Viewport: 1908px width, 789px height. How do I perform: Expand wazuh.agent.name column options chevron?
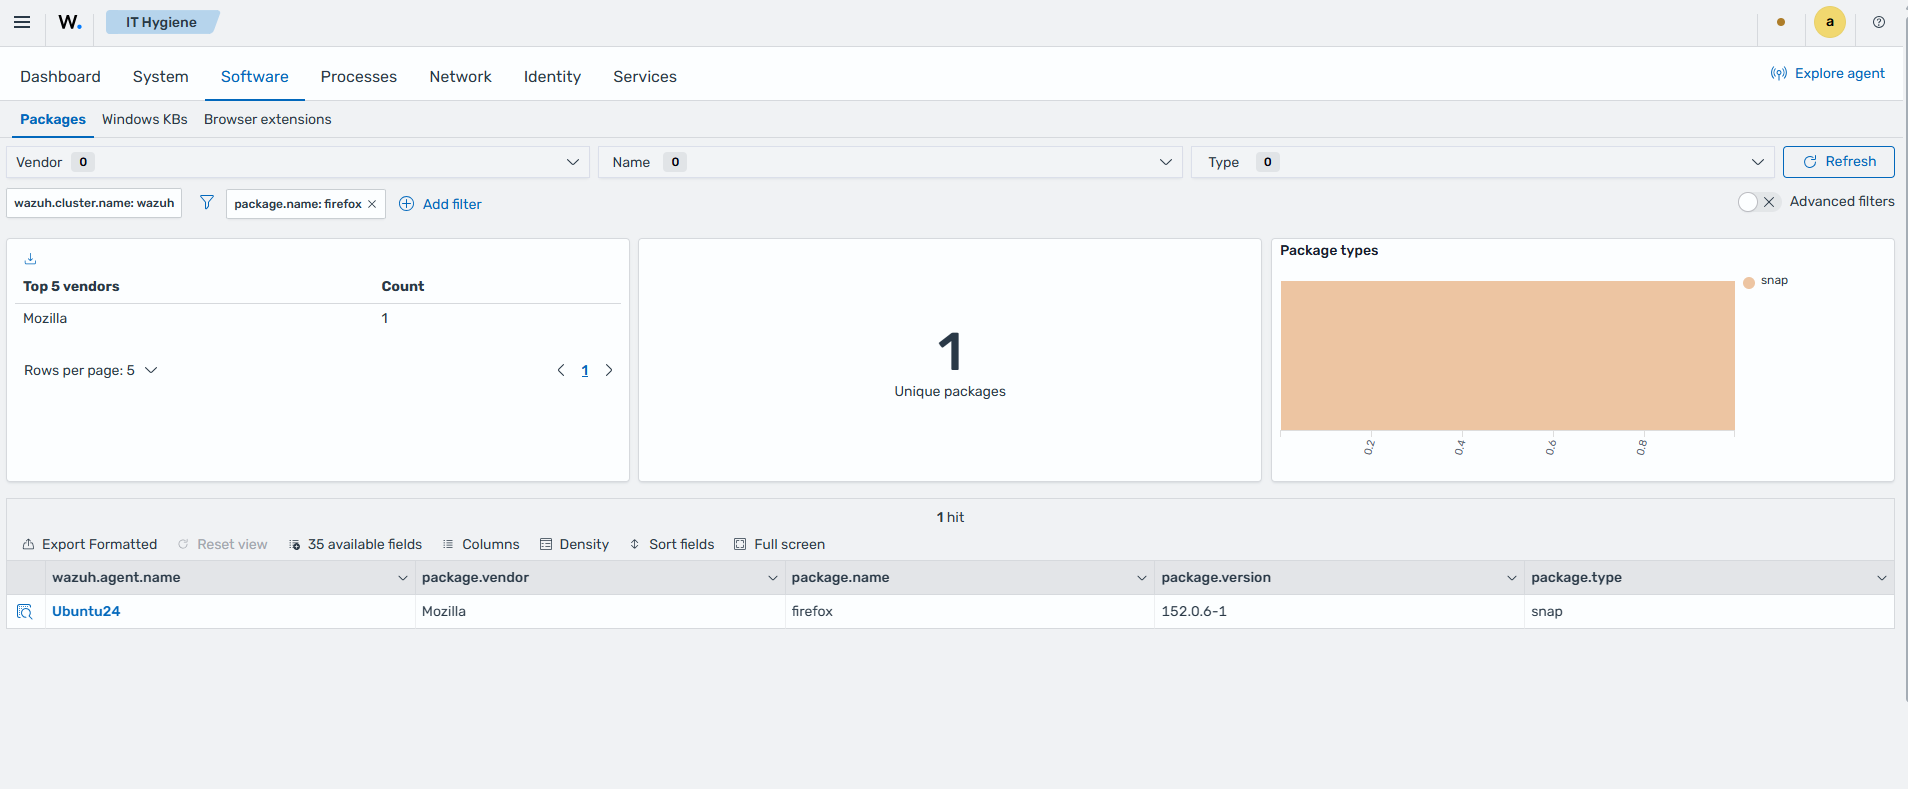[402, 578]
